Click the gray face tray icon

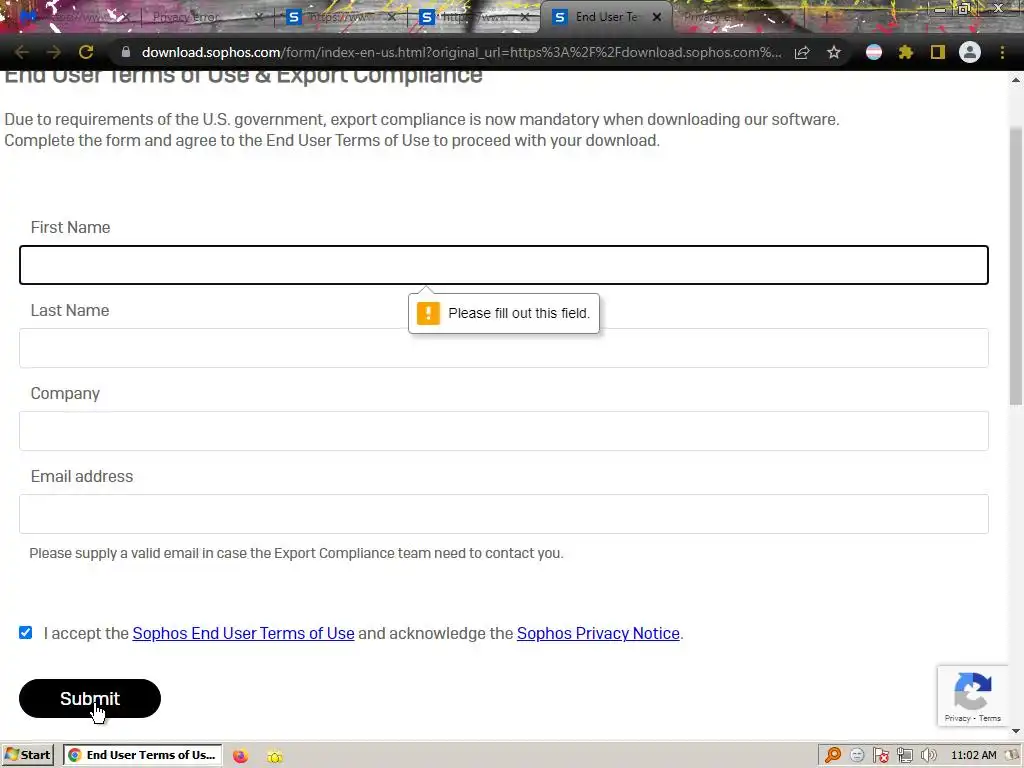pyautogui.click(x=857, y=756)
